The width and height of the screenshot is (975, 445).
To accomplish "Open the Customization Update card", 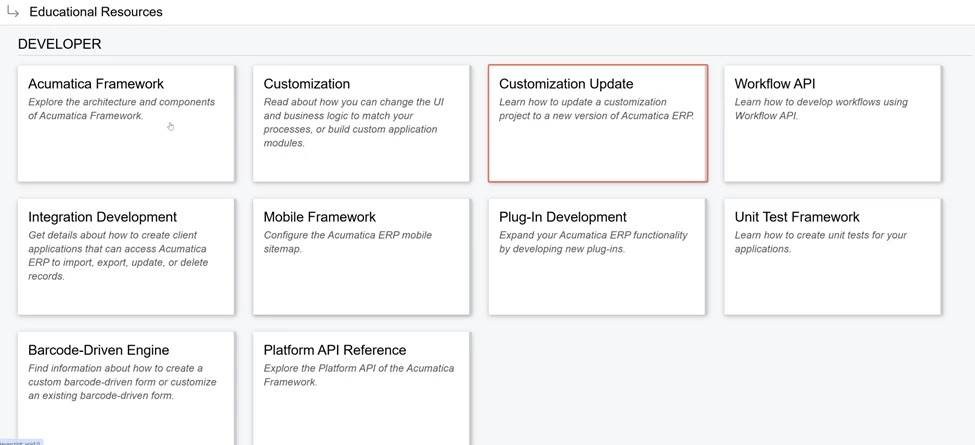I will (x=598, y=123).
